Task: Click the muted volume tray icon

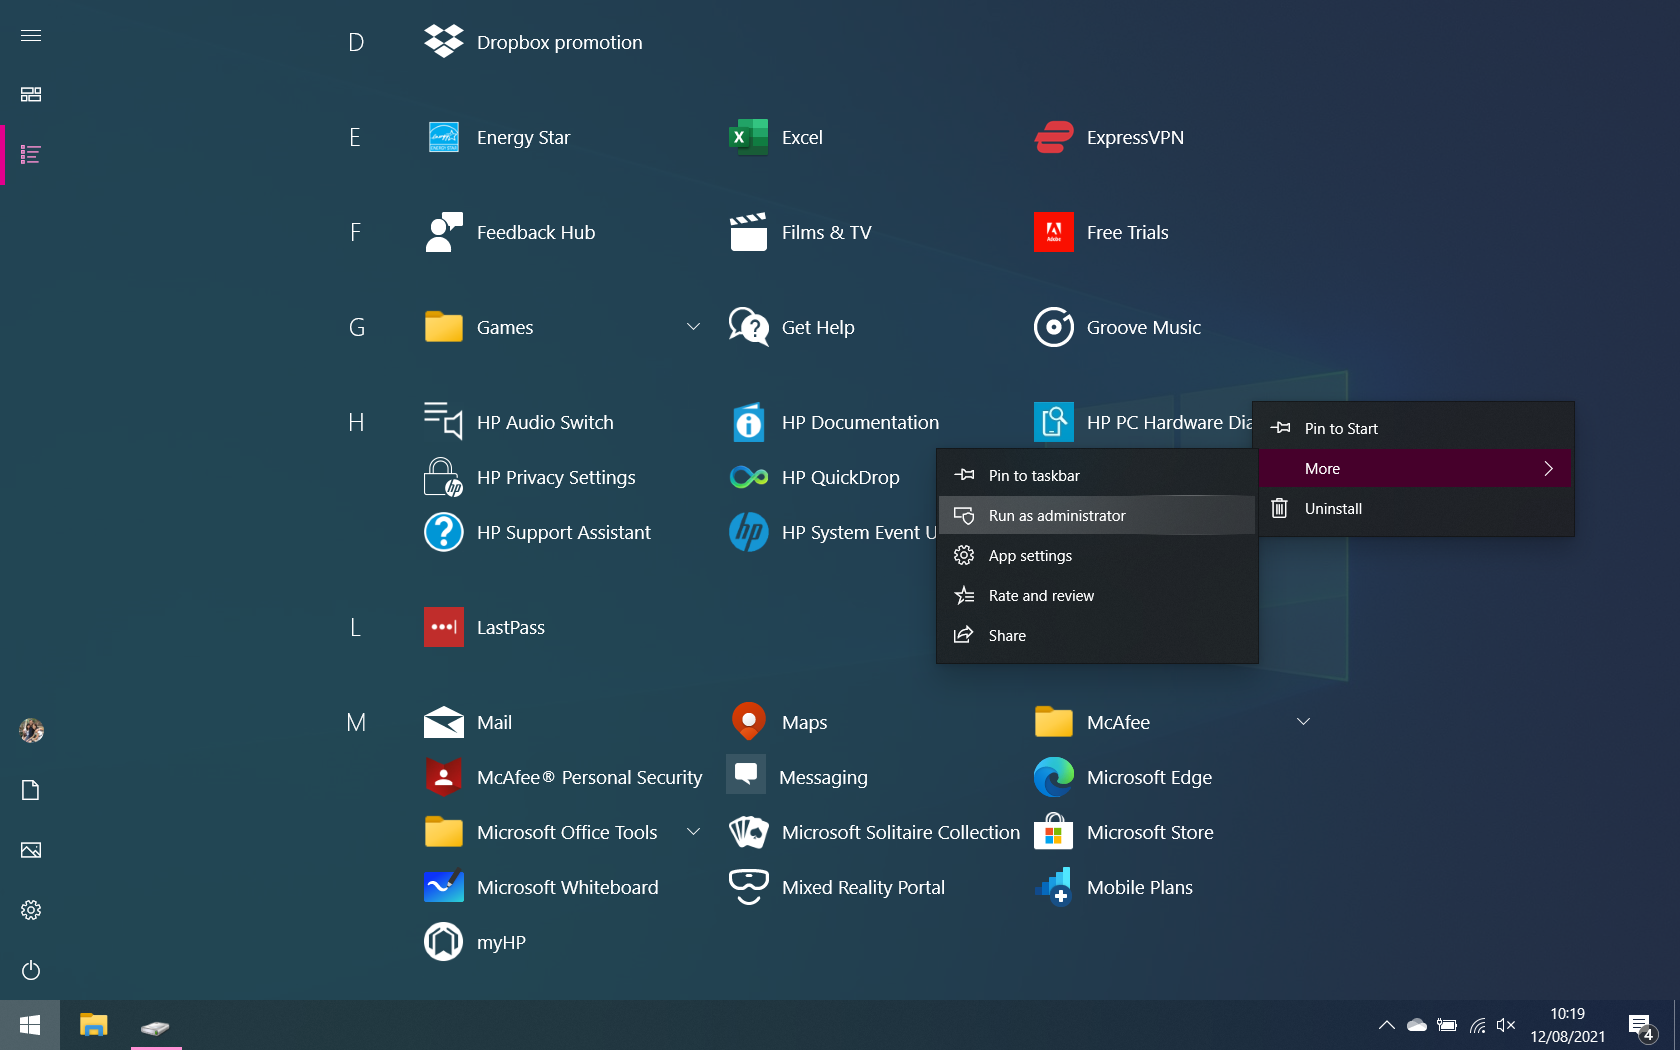Action: (1506, 1025)
